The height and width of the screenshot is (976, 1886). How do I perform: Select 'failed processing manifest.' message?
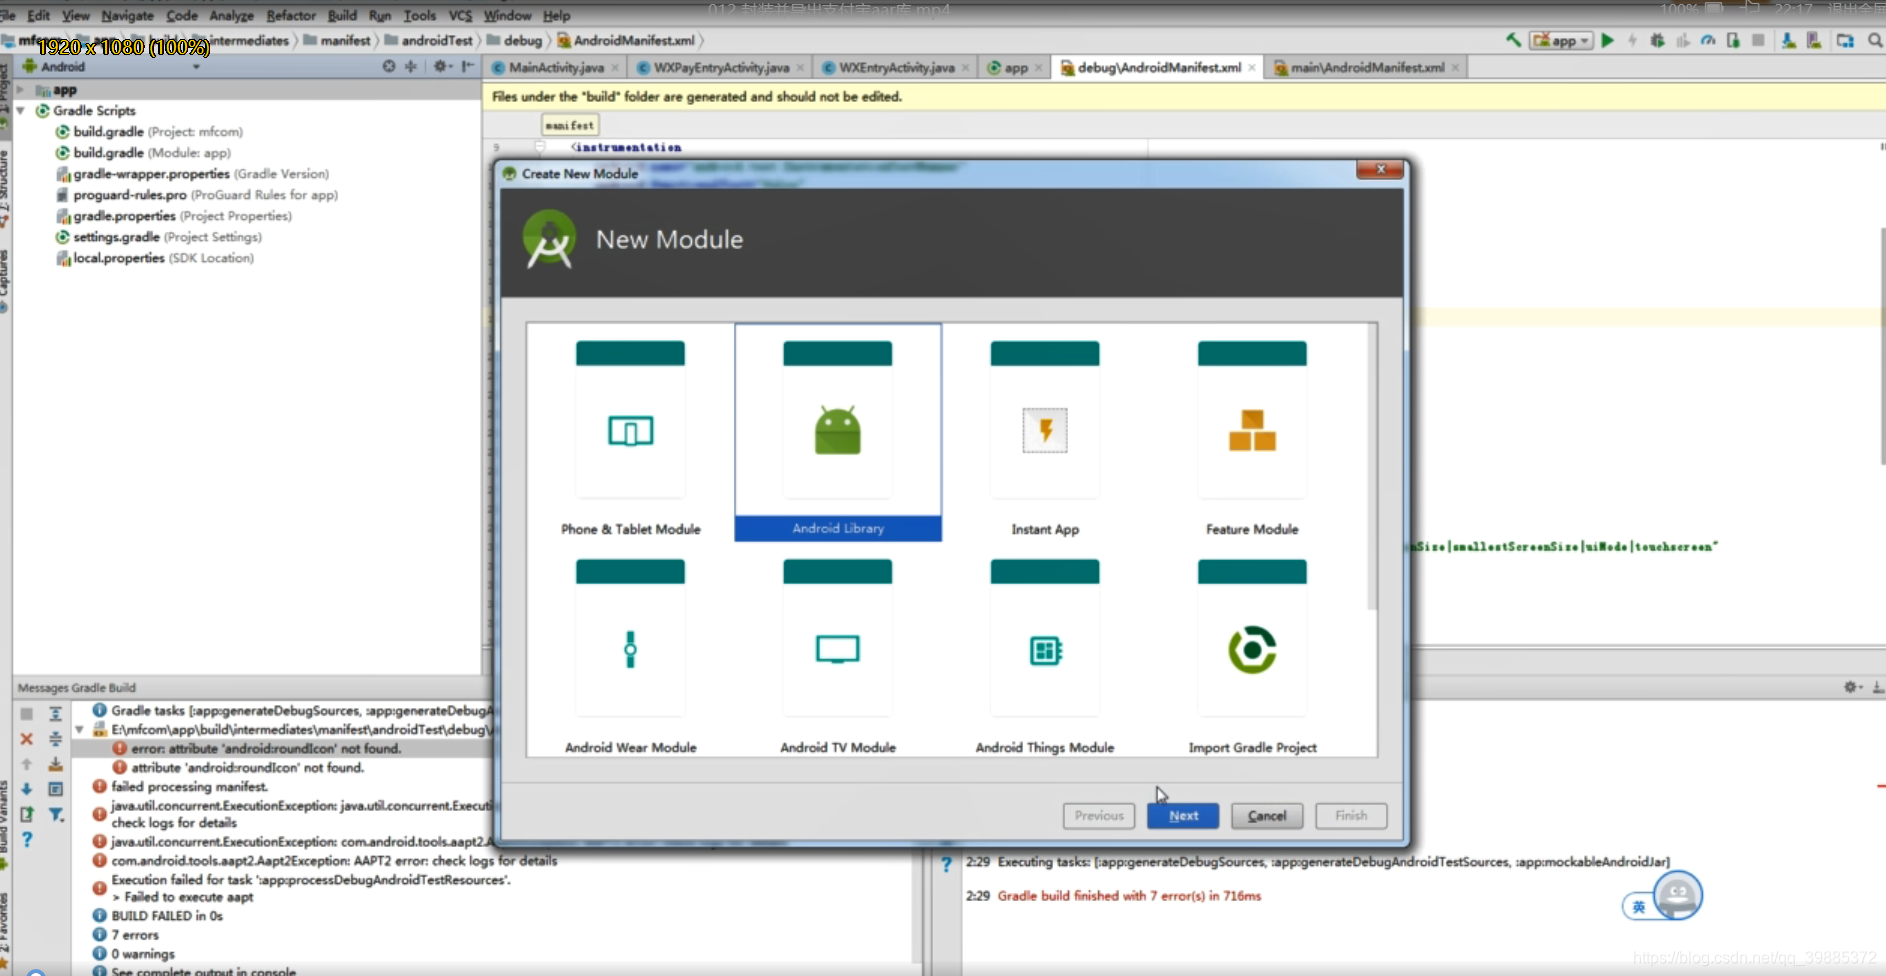[x=189, y=786]
